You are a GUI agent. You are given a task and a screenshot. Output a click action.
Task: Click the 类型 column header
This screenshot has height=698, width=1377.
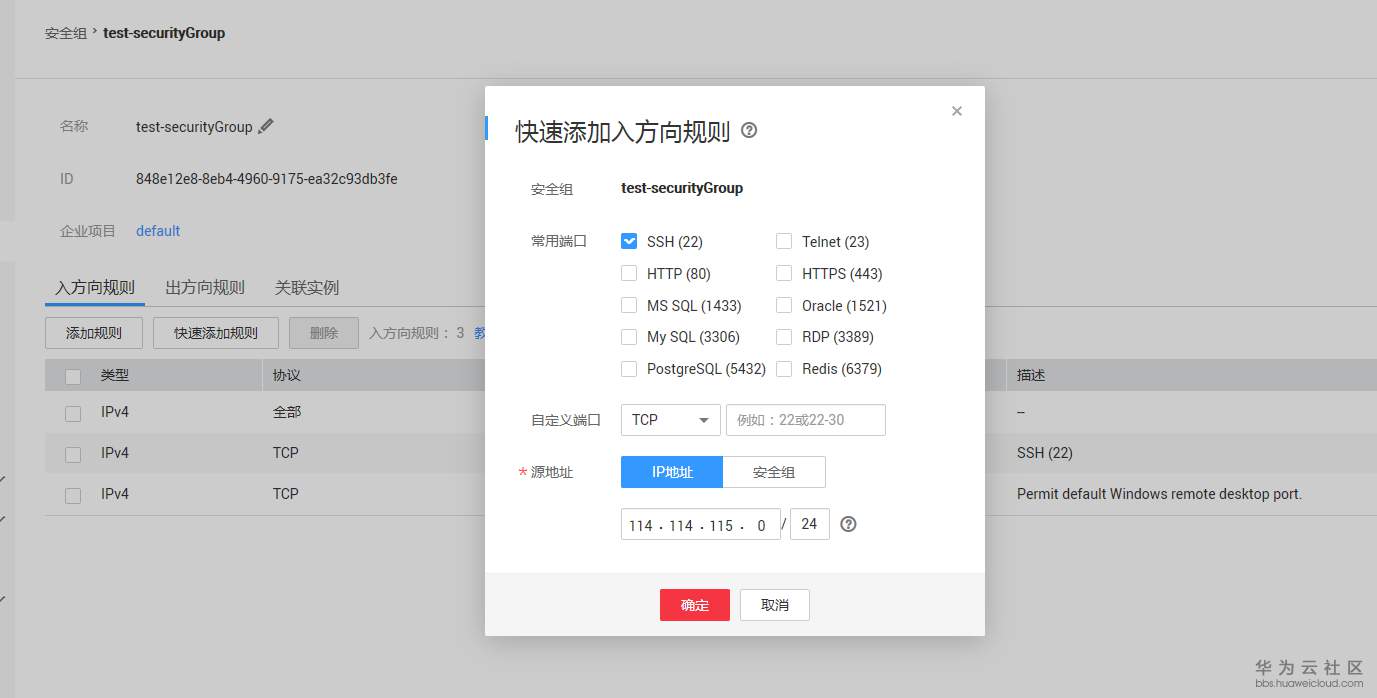115,375
